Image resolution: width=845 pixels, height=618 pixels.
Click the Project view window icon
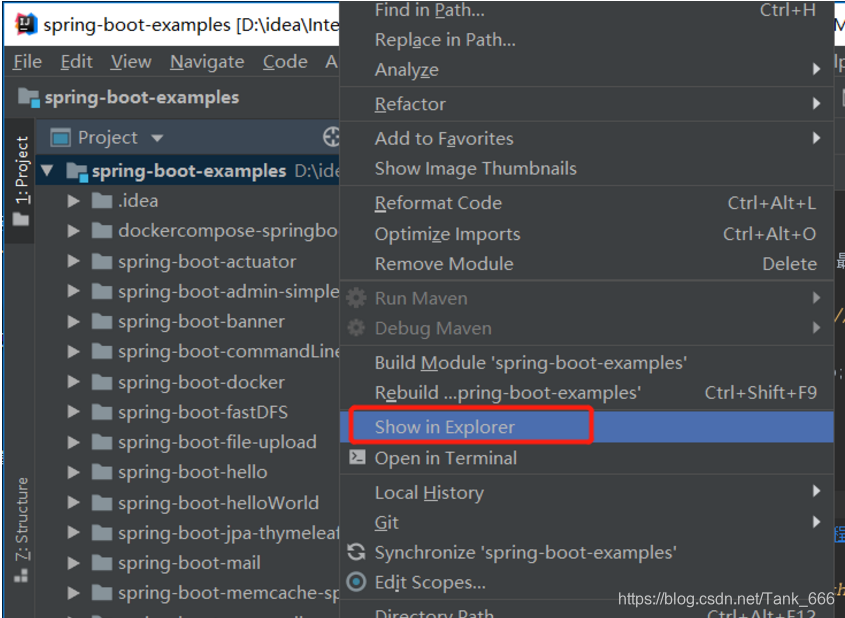(60, 138)
